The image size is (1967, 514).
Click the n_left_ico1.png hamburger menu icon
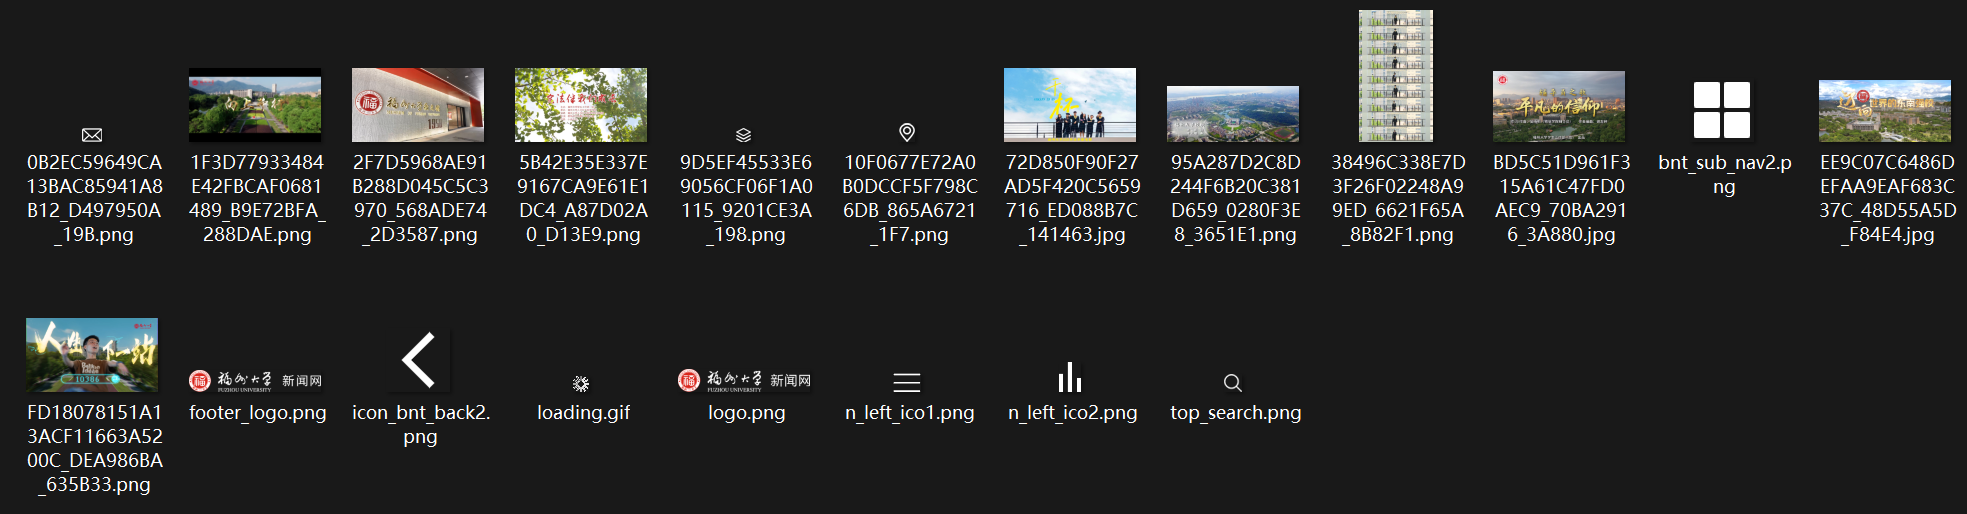point(907,382)
